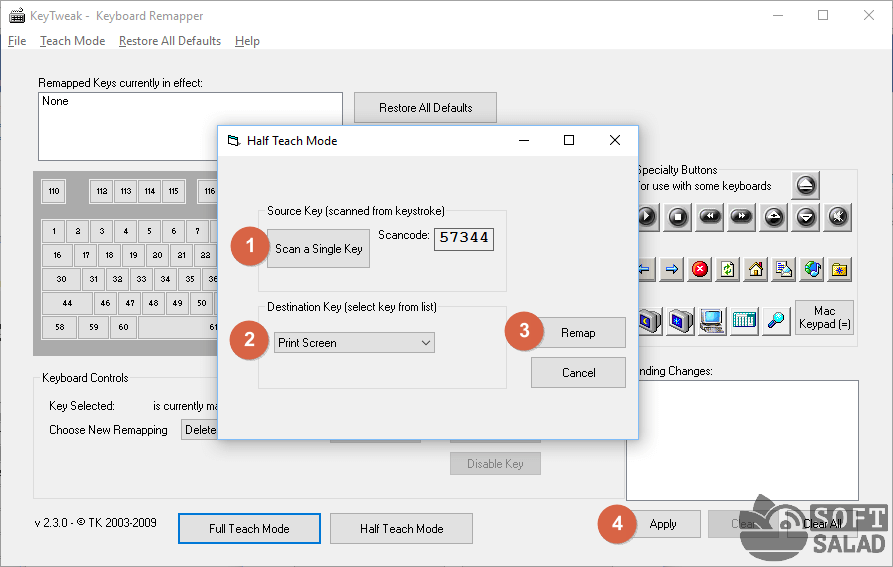This screenshot has width=893, height=567.
Task: Click the red browser Stop icon
Action: (700, 269)
